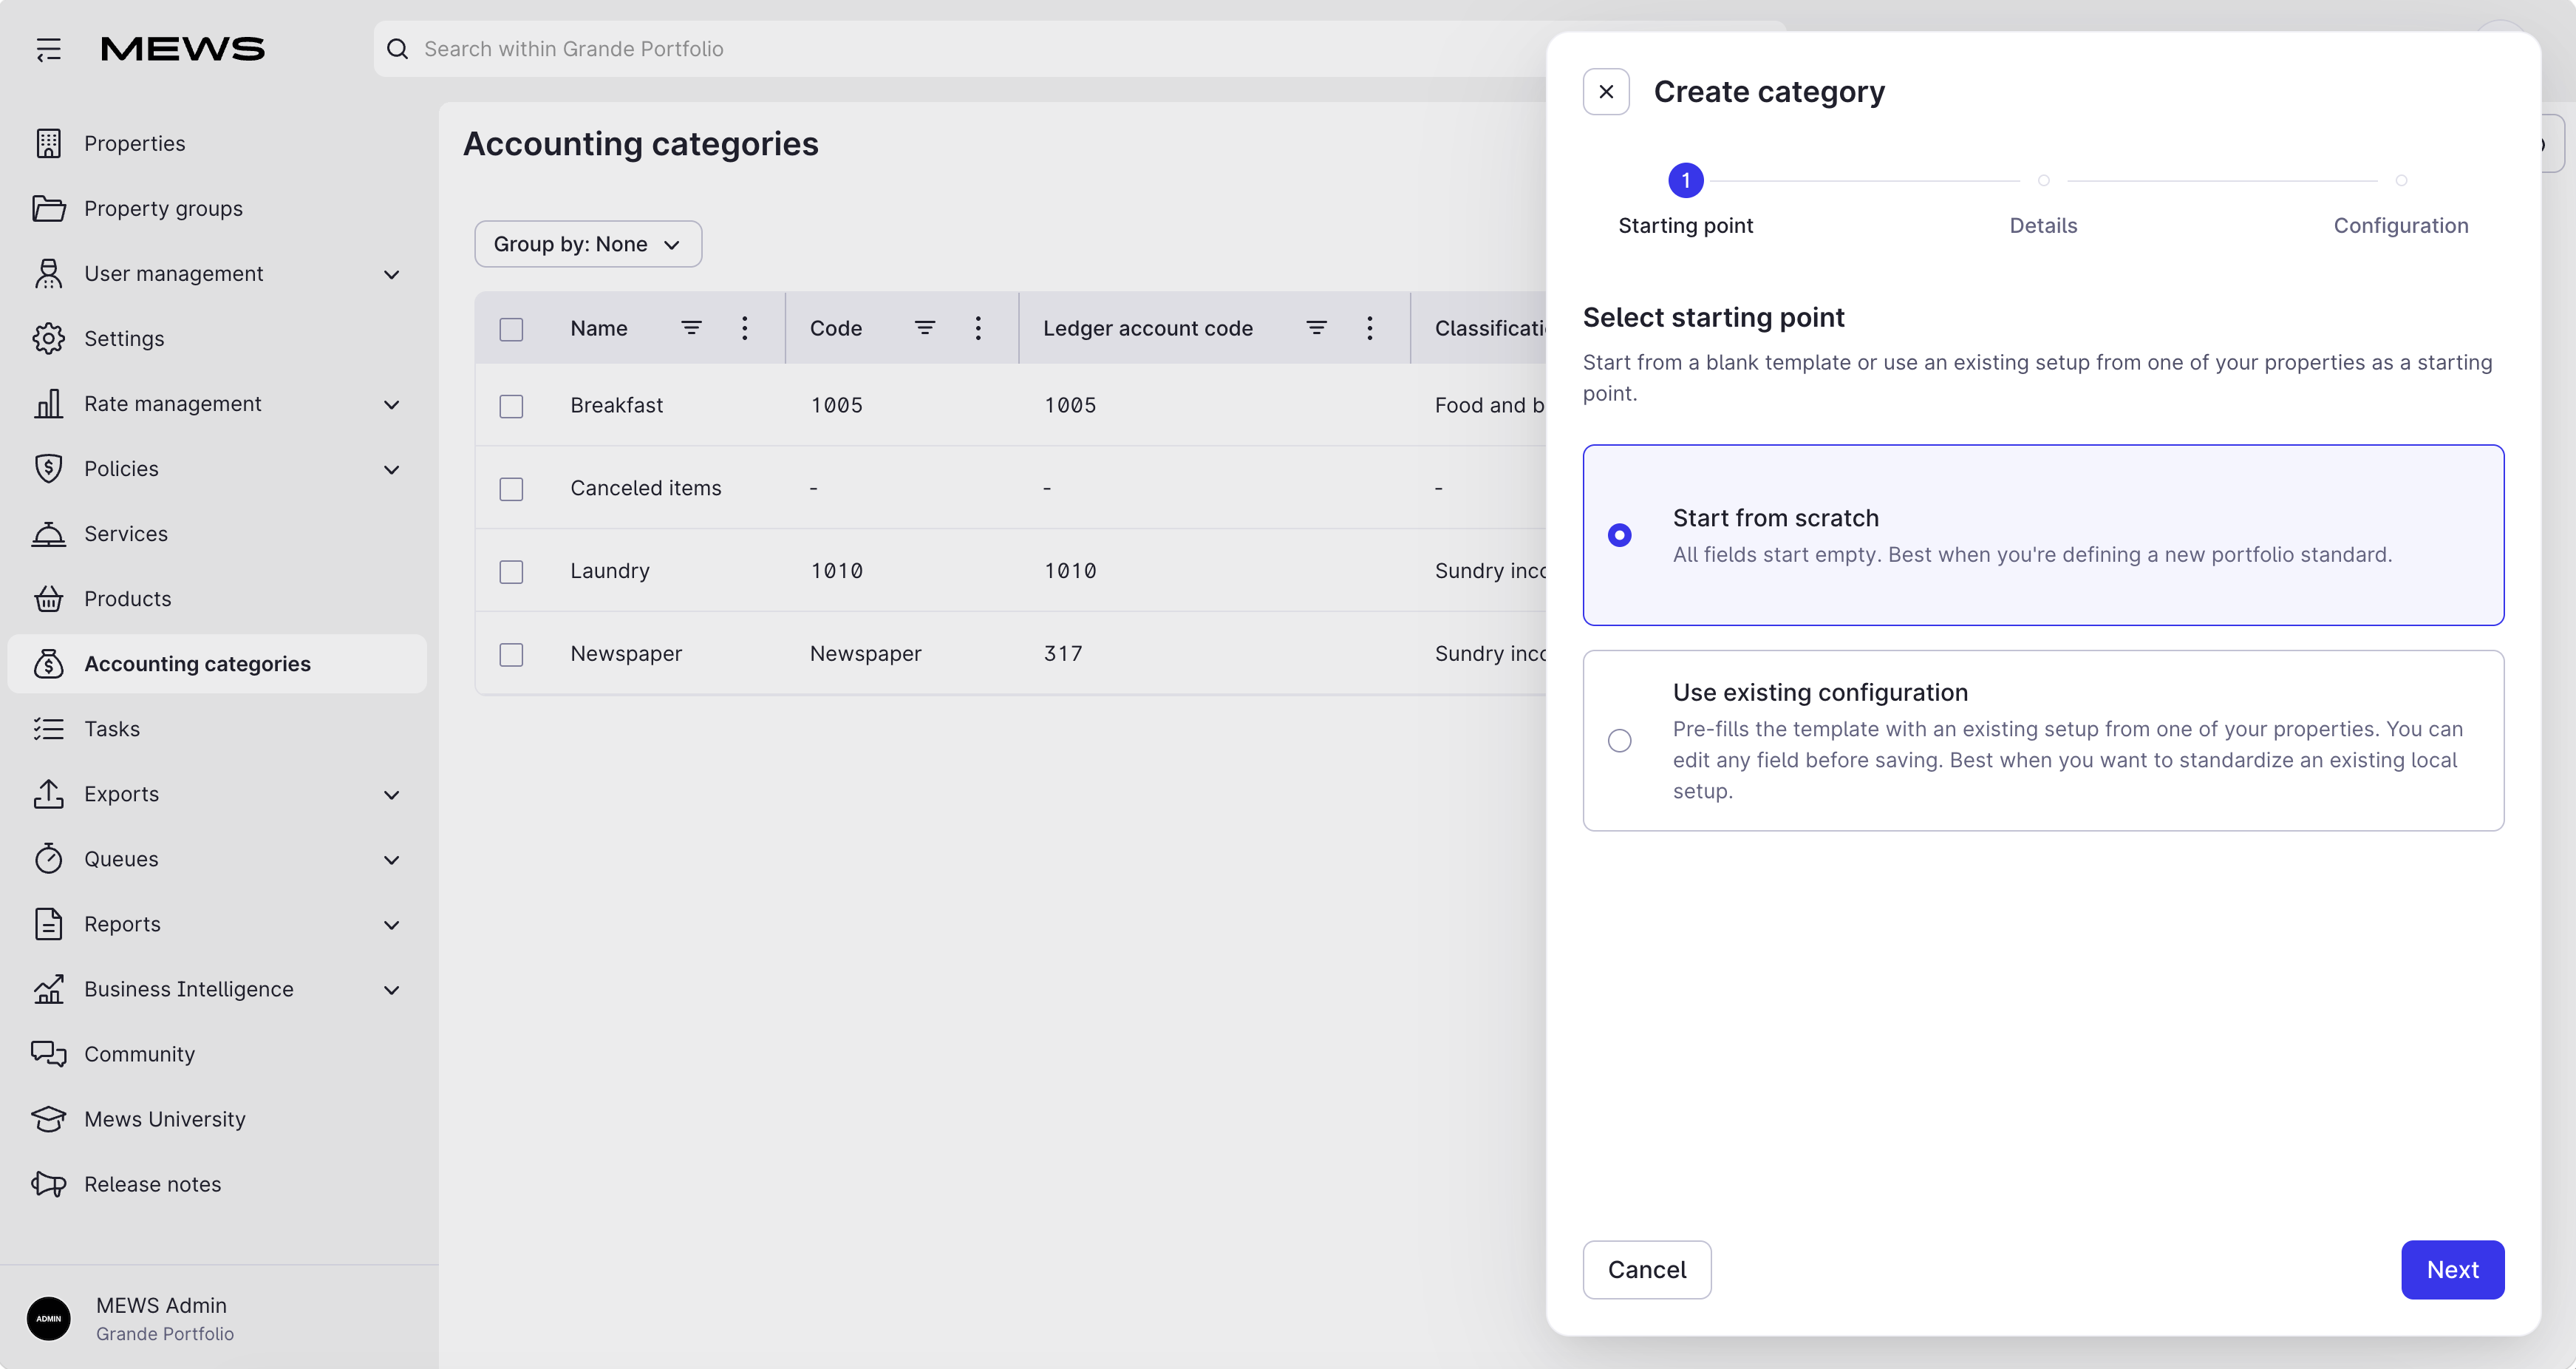Screen dimensions: 2576x1369
Task: Select the Use existing configuration radio
Action: 1619,740
